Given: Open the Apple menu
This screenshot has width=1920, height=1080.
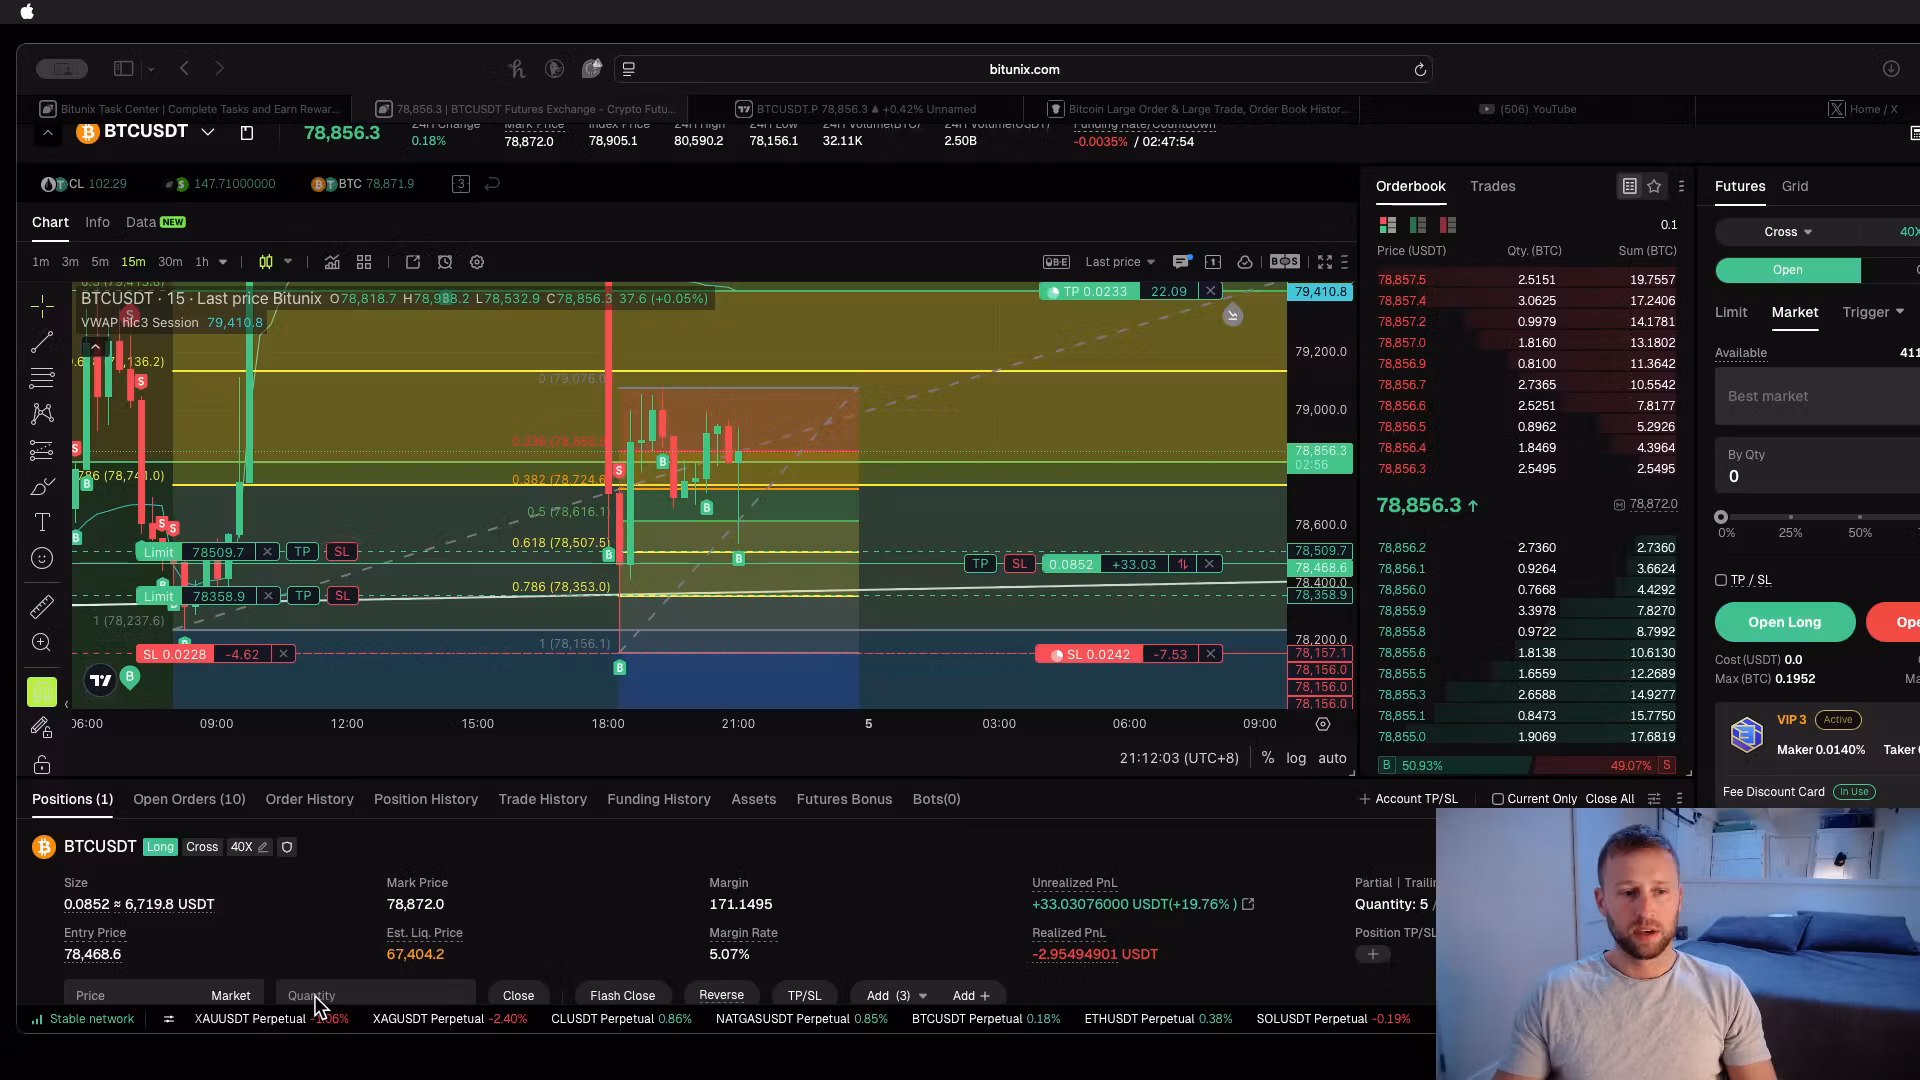Looking at the screenshot, I should pos(27,12).
